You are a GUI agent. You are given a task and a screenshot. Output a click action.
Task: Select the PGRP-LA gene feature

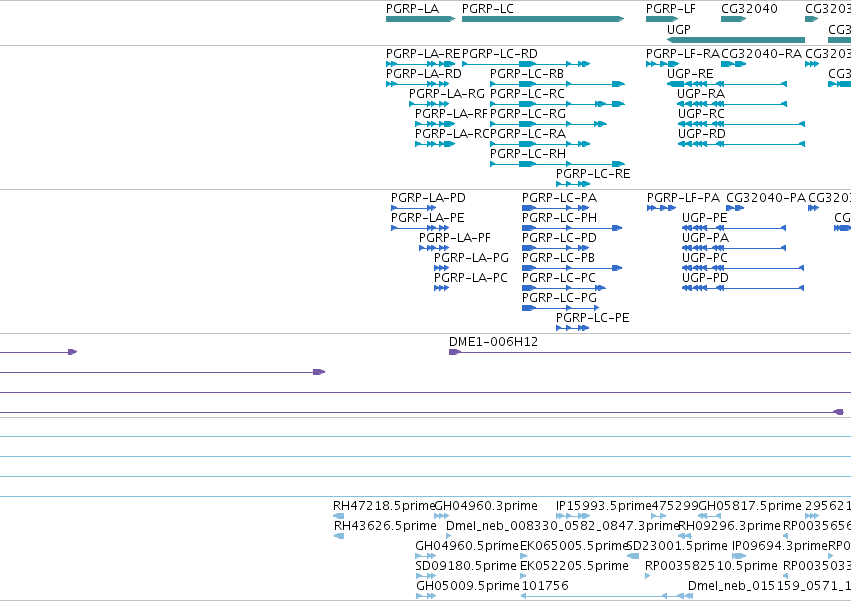[x=421, y=19]
